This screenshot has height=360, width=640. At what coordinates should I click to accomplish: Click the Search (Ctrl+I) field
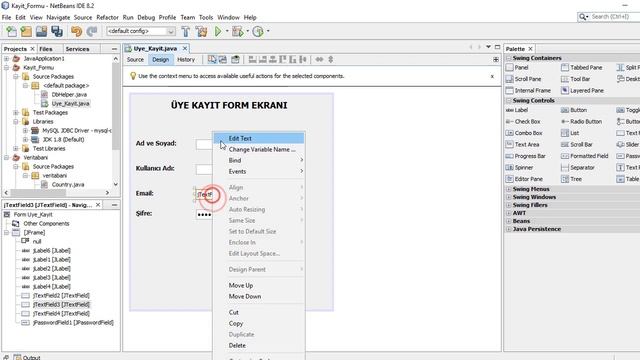[x=615, y=17]
